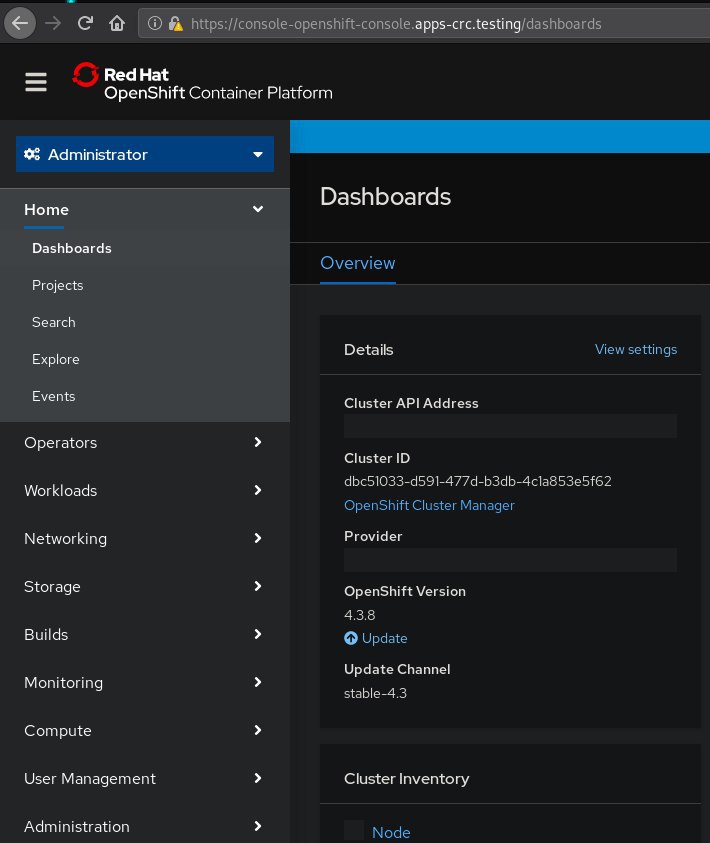Click the View settings link

636,349
